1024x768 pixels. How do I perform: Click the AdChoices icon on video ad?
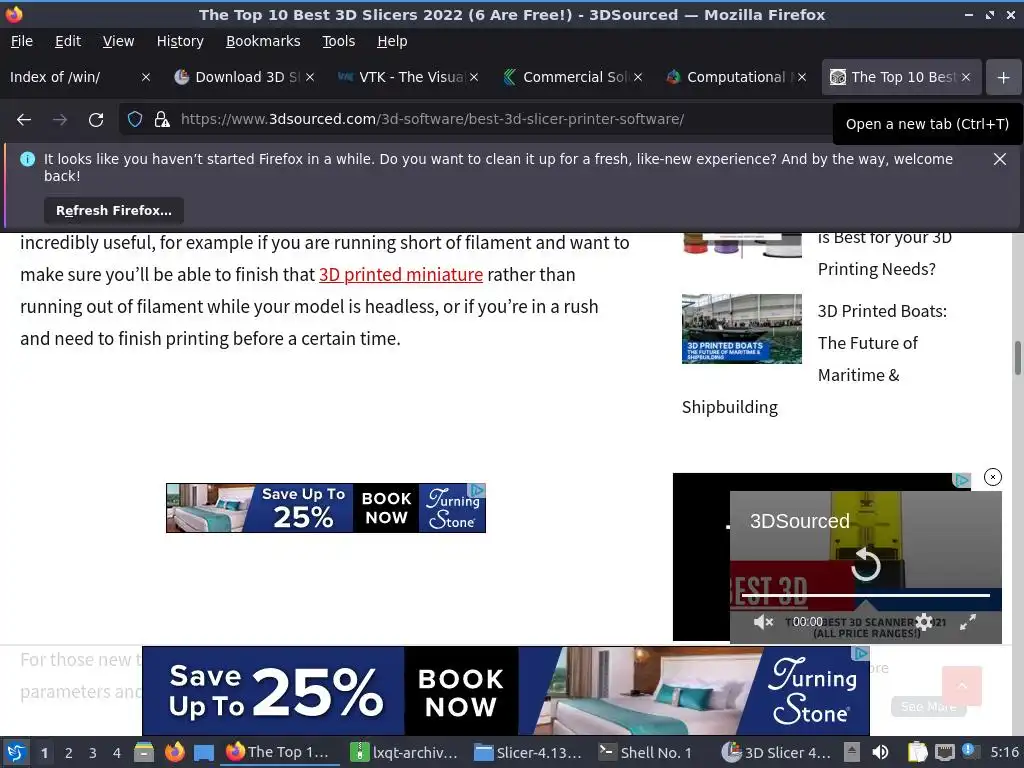click(x=961, y=481)
